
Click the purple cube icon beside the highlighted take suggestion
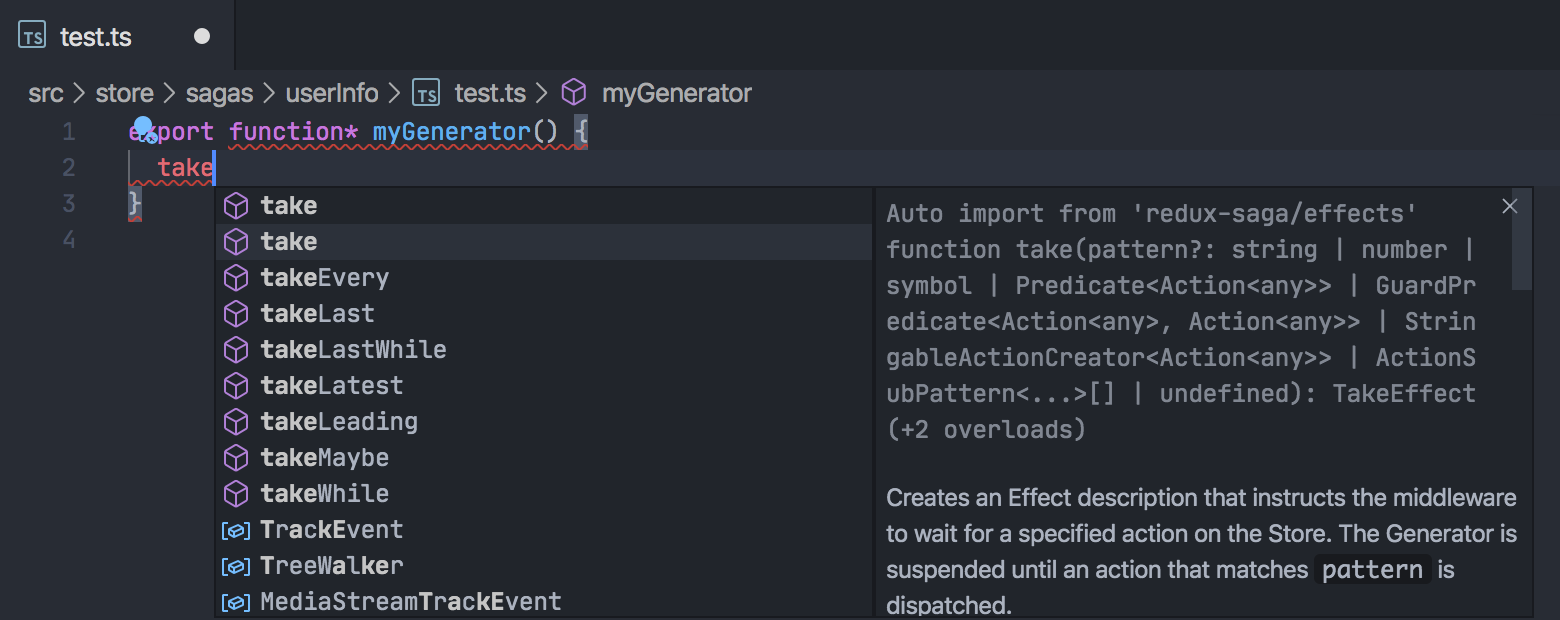click(x=236, y=241)
